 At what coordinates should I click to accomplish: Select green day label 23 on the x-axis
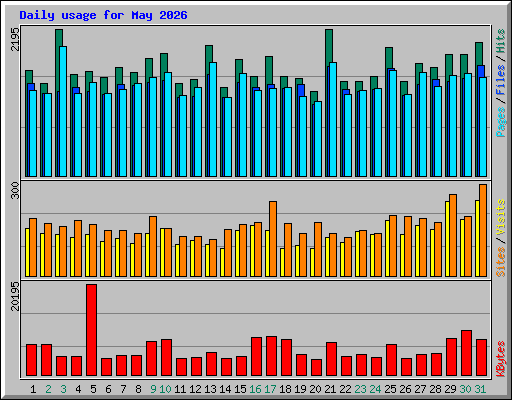360,389
